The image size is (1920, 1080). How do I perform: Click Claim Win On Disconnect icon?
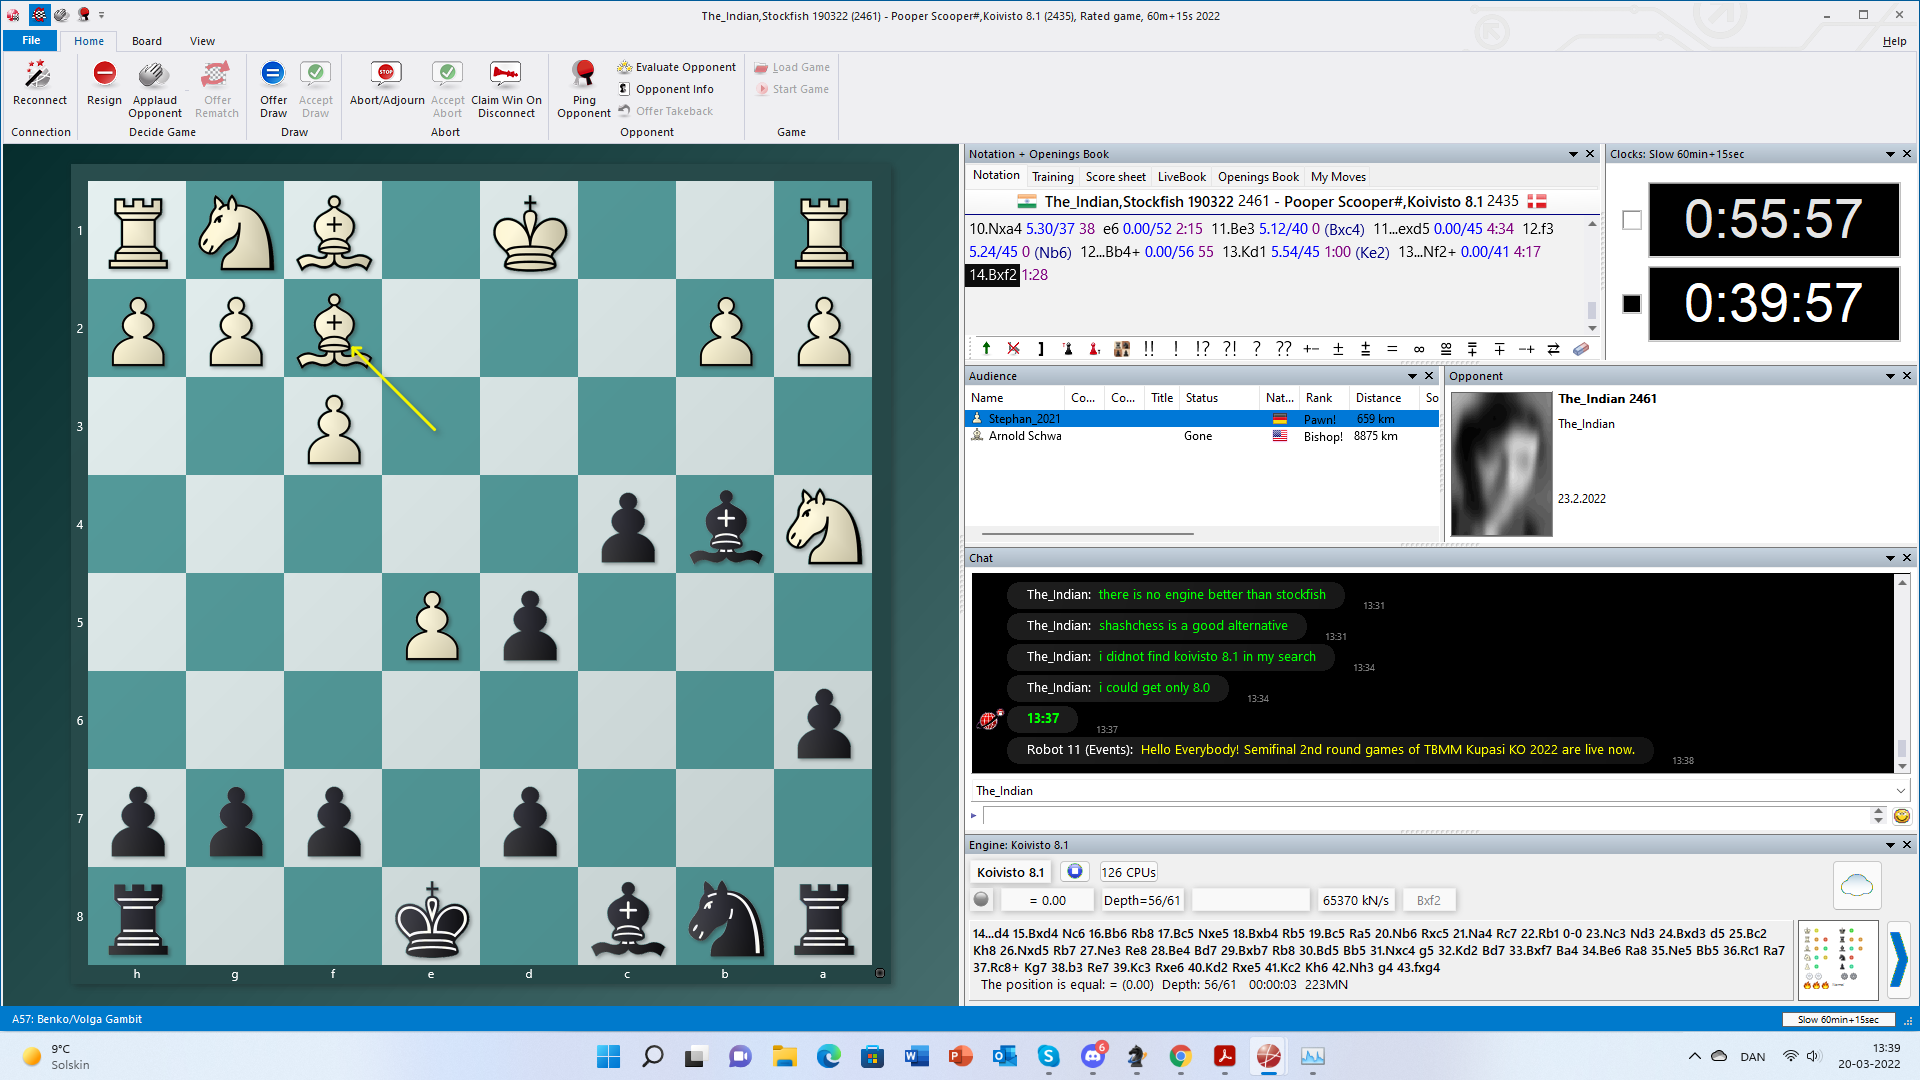(x=506, y=74)
